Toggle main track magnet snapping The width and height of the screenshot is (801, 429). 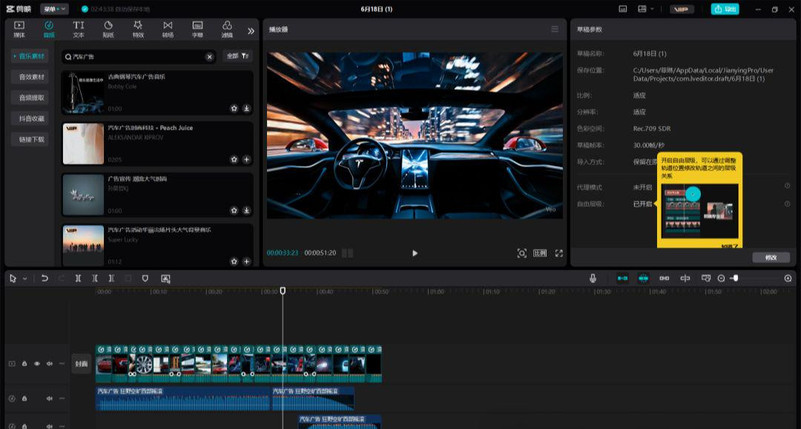pyautogui.click(x=622, y=278)
